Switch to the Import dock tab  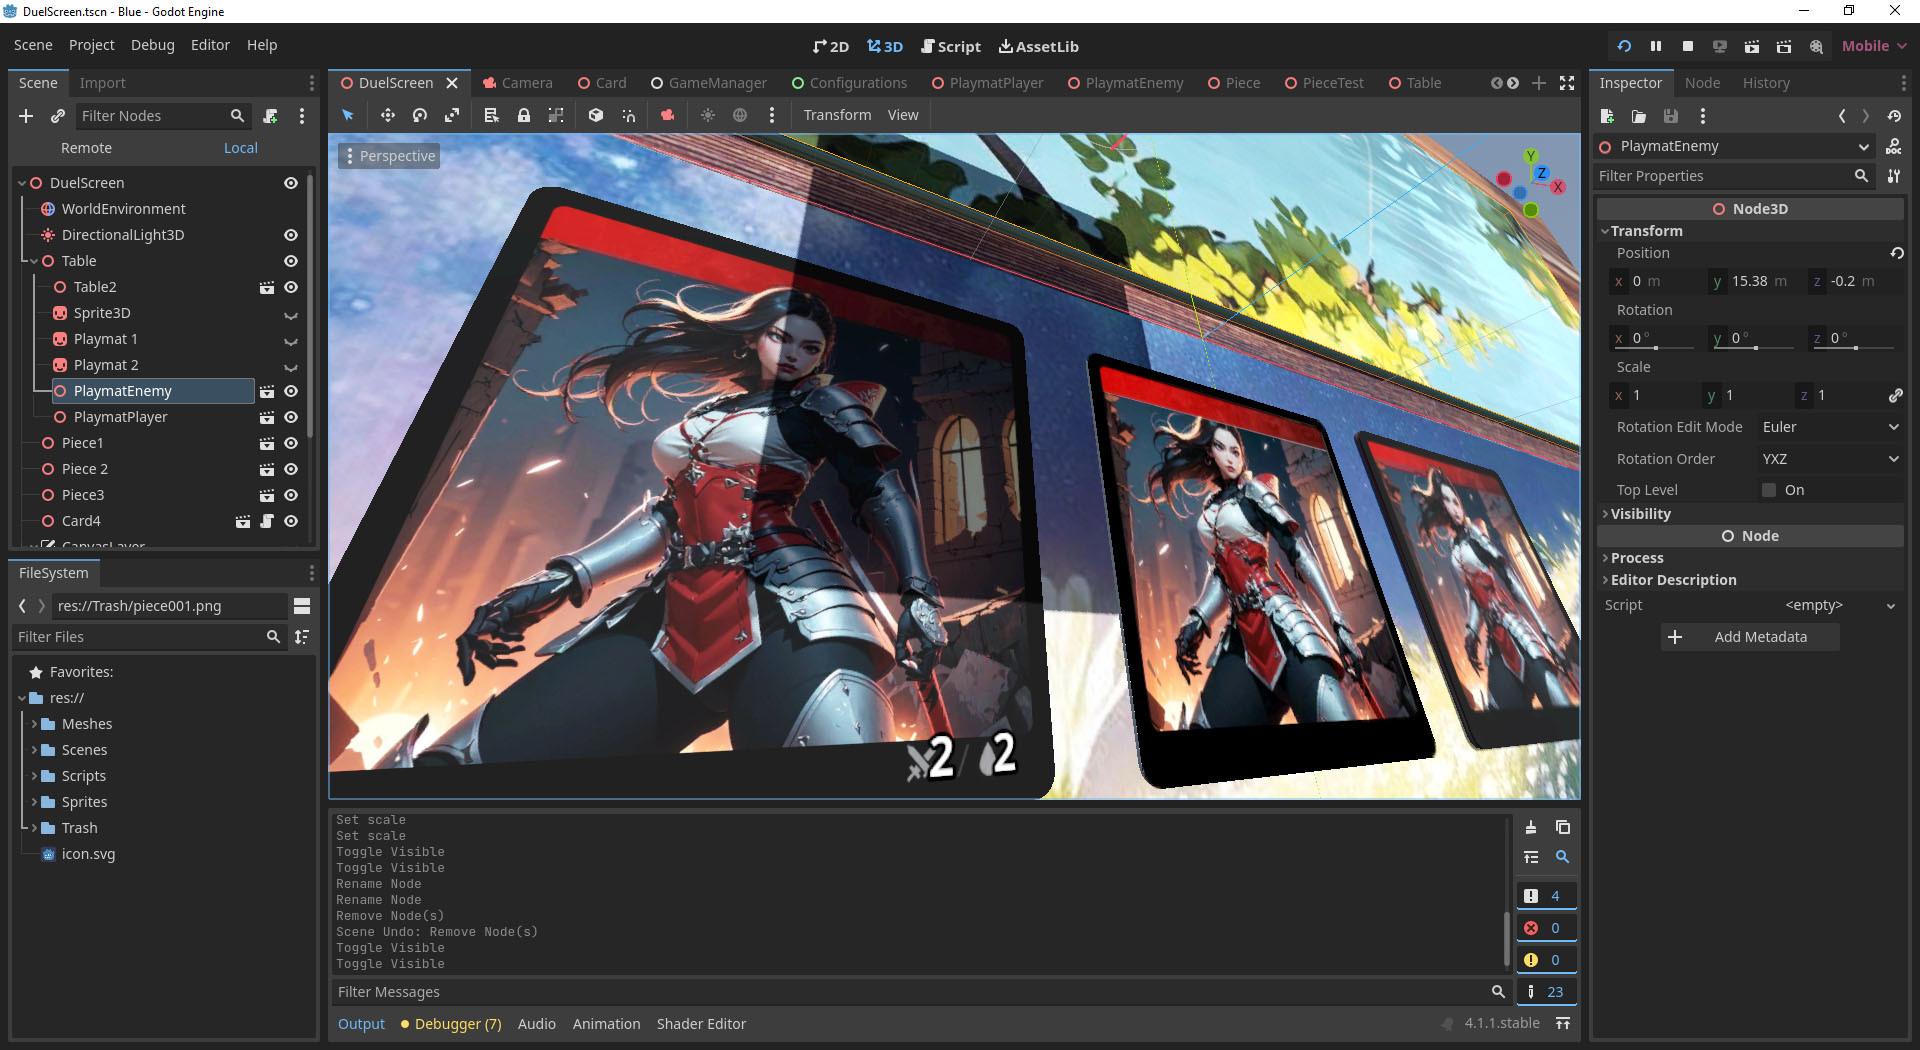coord(102,83)
